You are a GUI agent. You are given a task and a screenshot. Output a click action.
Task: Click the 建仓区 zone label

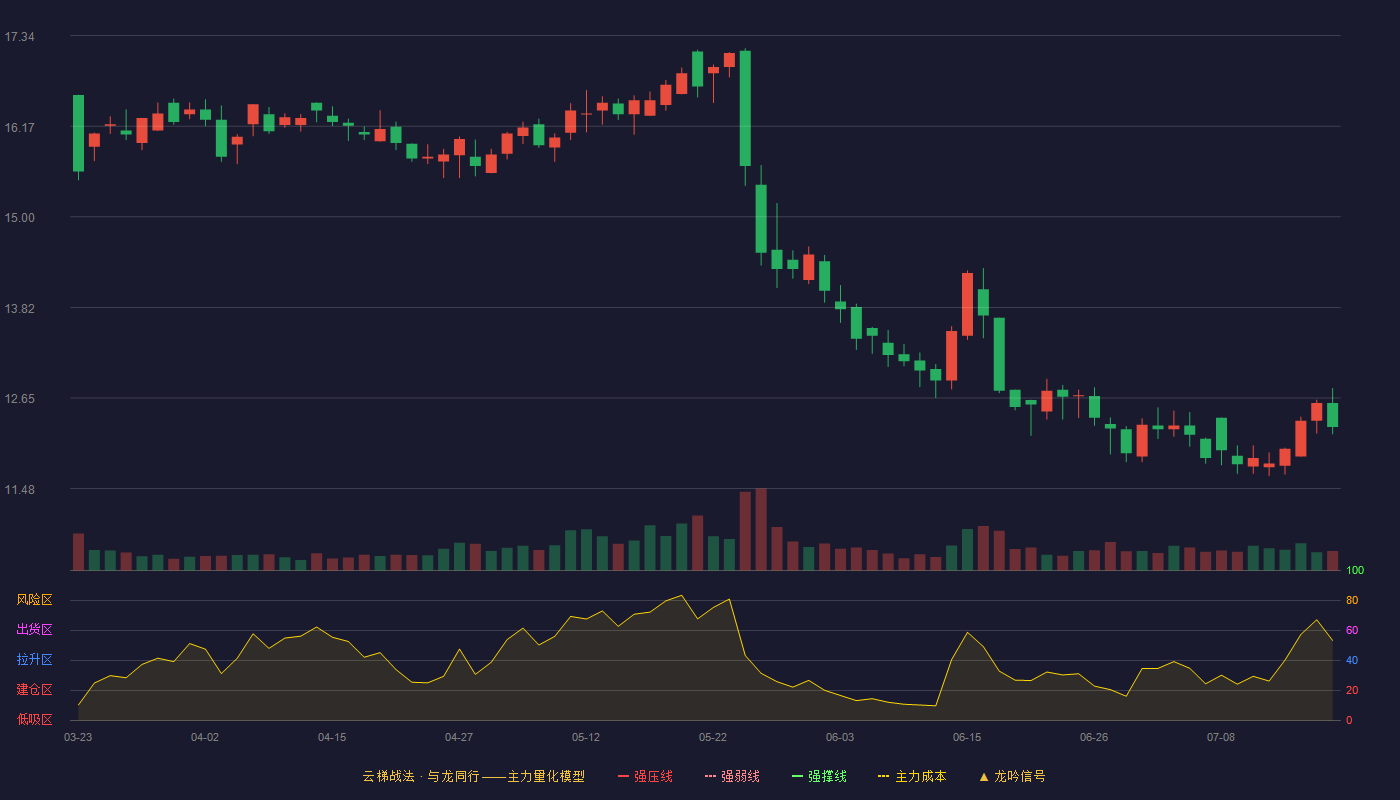[x=34, y=690]
